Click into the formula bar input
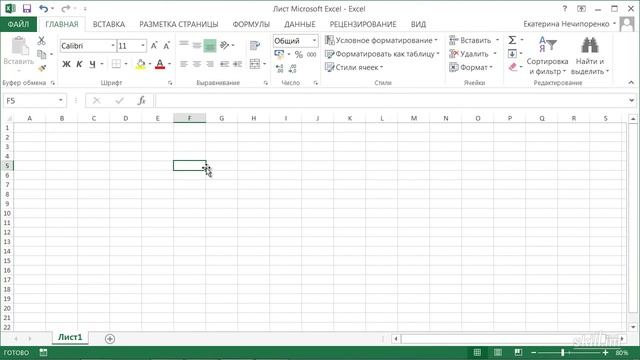Viewport: 640px width, 360px height. click(391, 100)
